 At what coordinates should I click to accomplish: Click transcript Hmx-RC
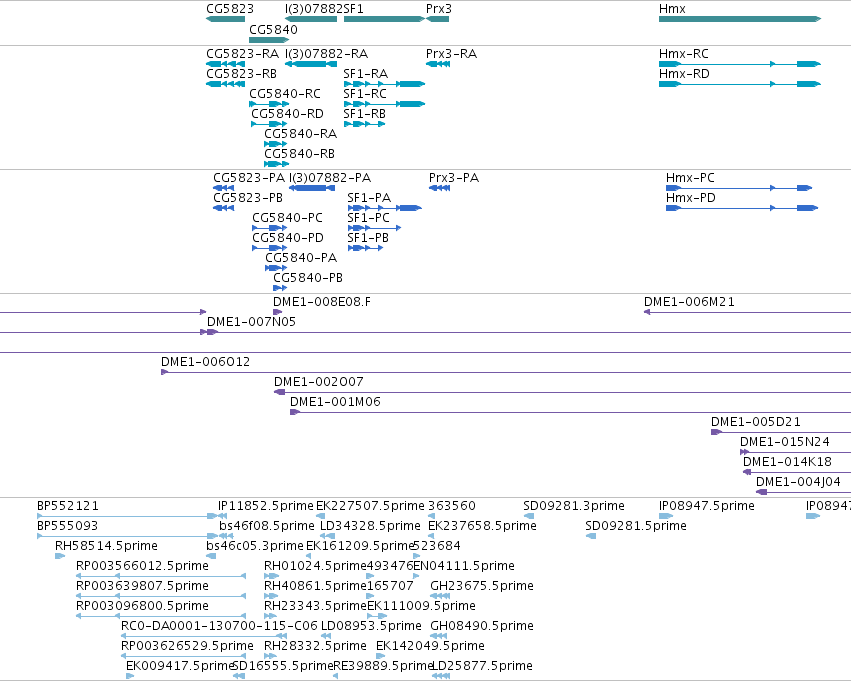740,64
